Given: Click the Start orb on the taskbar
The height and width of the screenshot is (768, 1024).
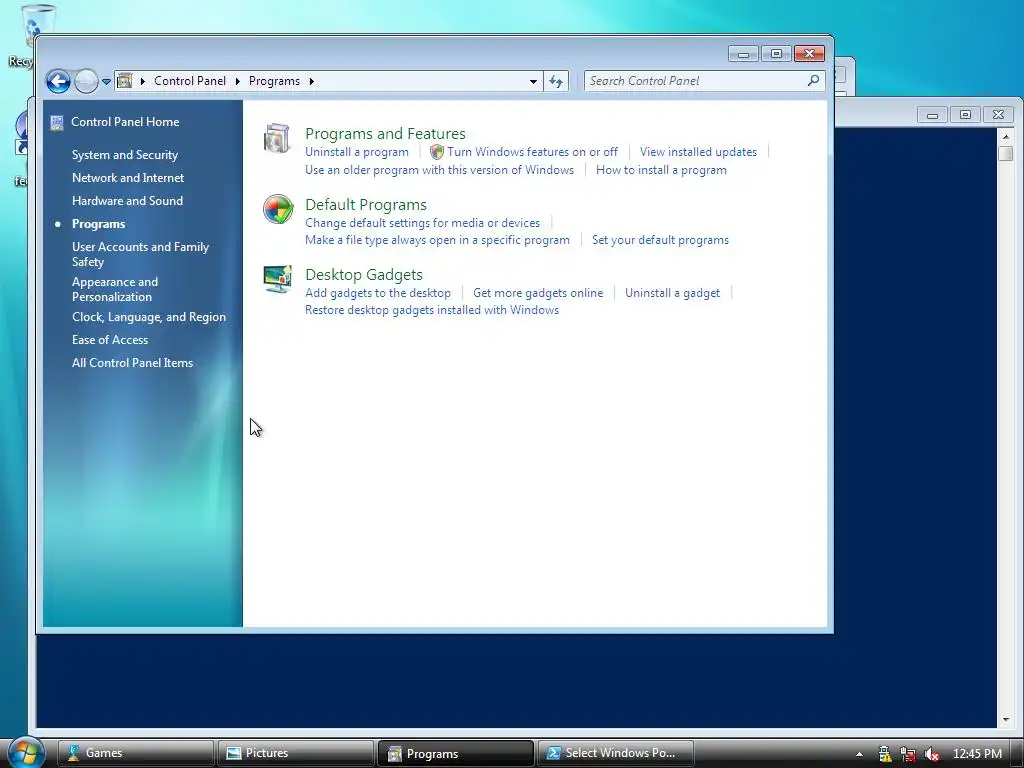Looking at the screenshot, I should (25, 752).
